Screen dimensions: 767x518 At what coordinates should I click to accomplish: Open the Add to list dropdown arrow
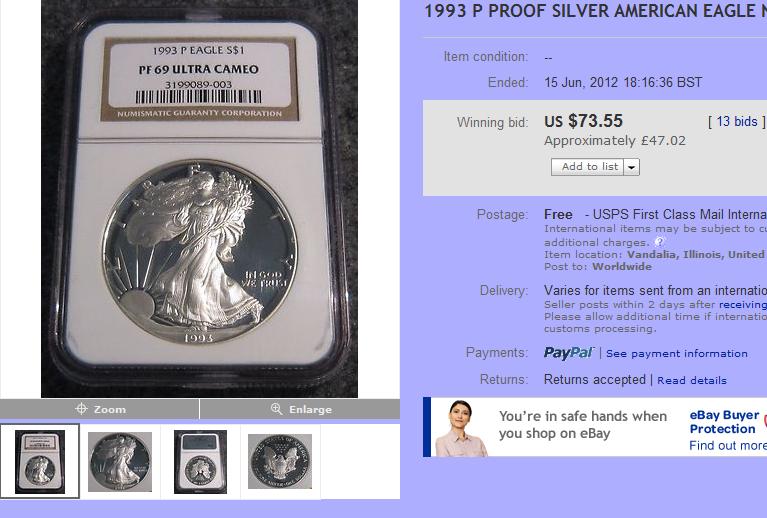click(x=632, y=167)
